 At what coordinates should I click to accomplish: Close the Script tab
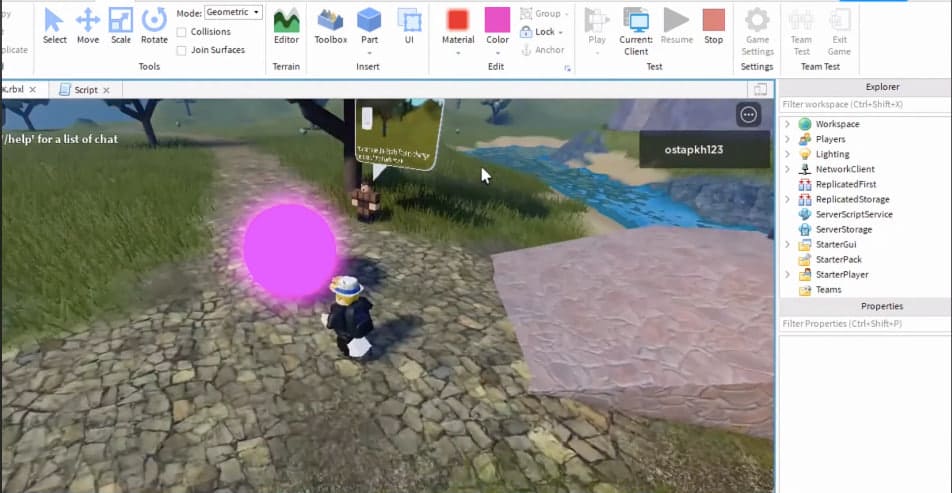pos(106,90)
